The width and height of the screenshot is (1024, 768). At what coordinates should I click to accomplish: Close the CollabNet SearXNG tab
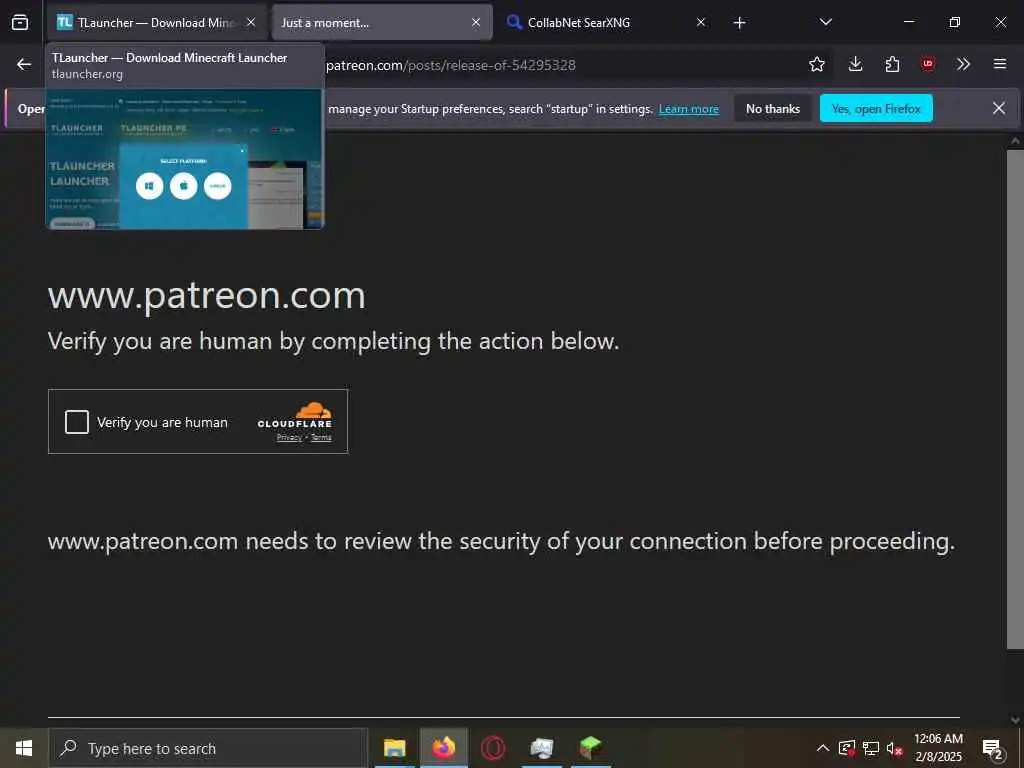point(701,22)
